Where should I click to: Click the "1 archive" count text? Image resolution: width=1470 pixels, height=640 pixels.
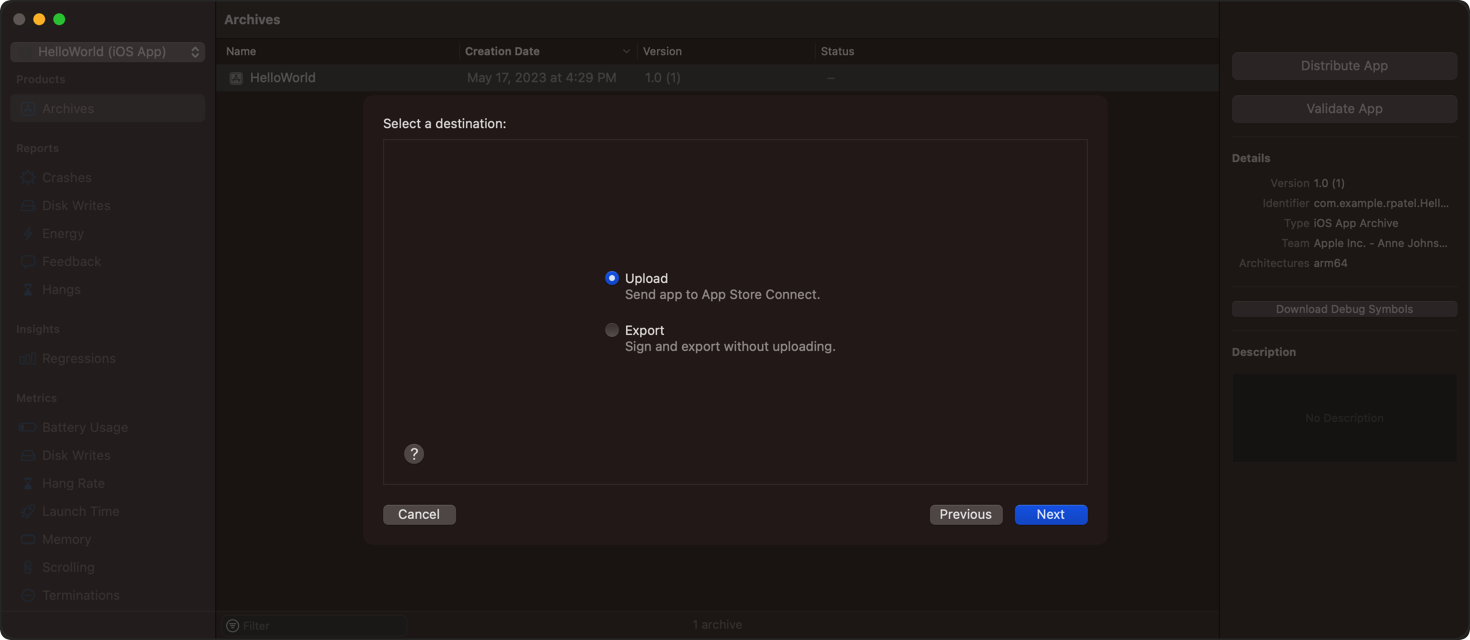pos(718,625)
